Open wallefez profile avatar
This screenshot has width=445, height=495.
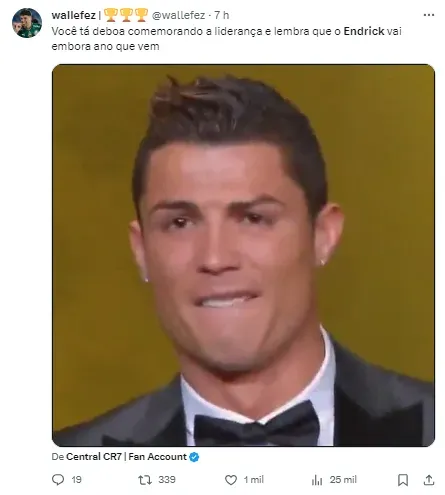27,23
